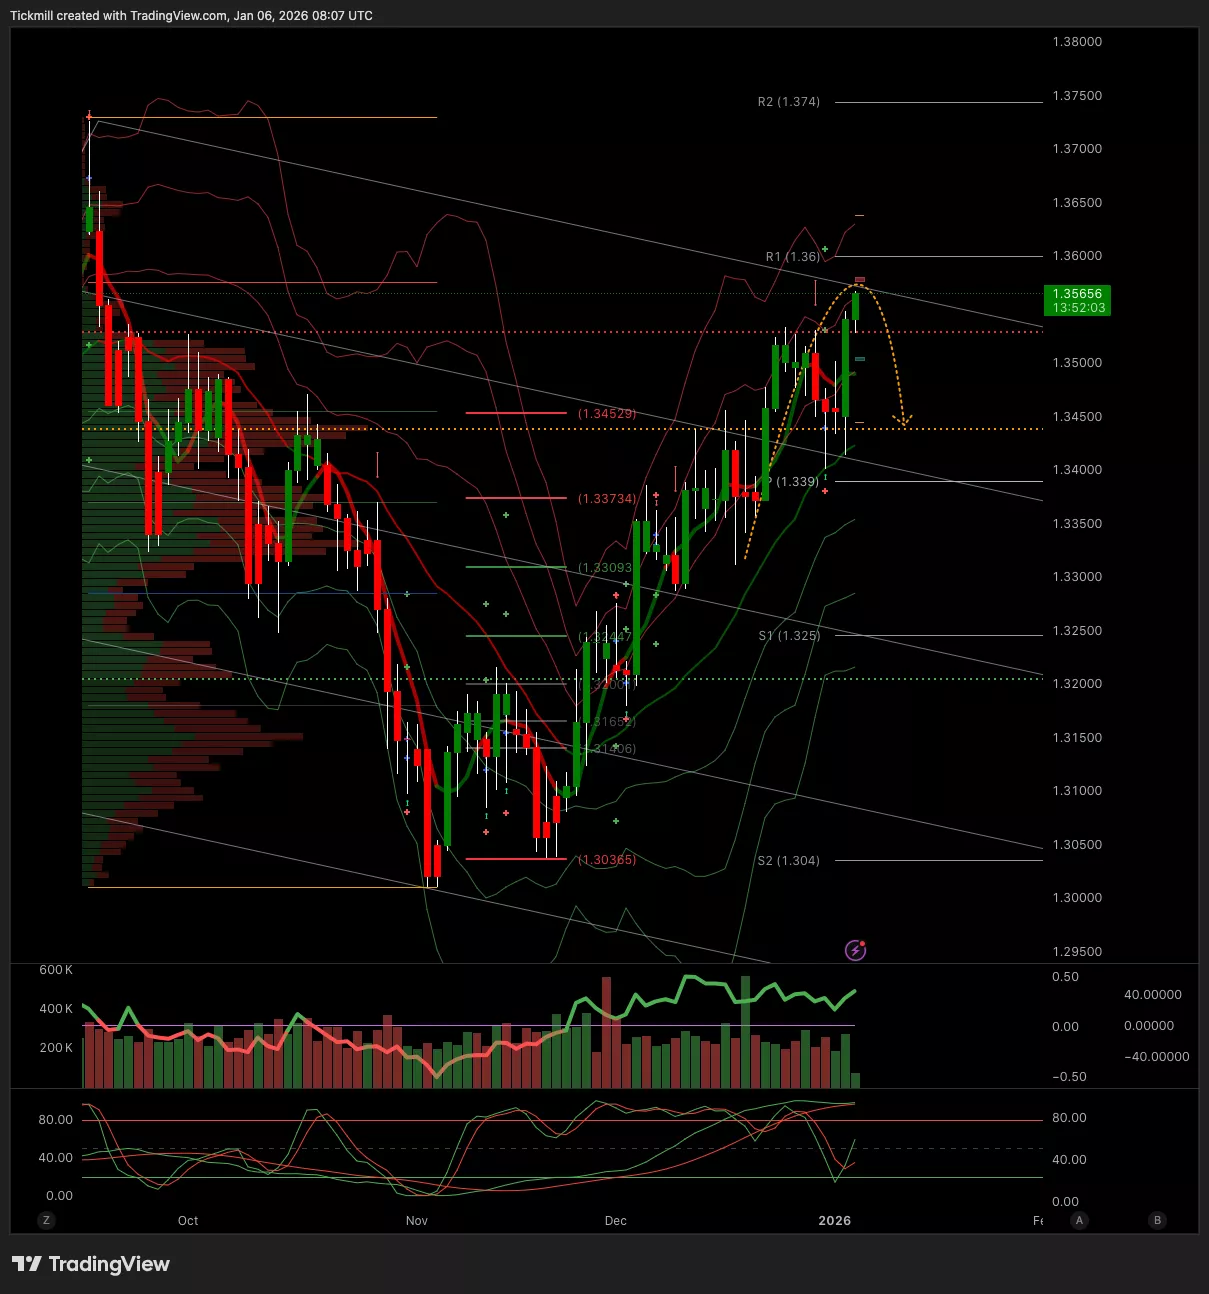Click the R1 (1.36) pivot label
The width and height of the screenshot is (1209, 1294).
point(792,257)
